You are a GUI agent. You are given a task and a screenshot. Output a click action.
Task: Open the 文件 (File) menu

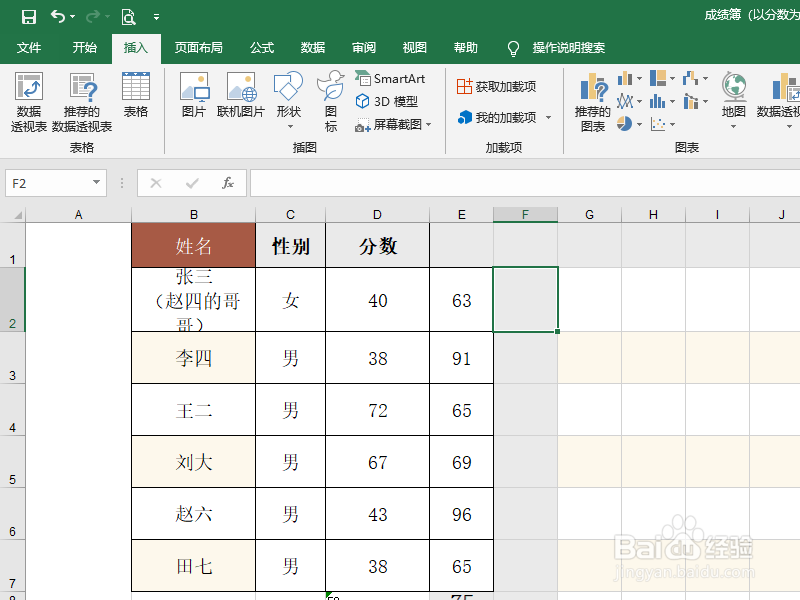pos(29,47)
